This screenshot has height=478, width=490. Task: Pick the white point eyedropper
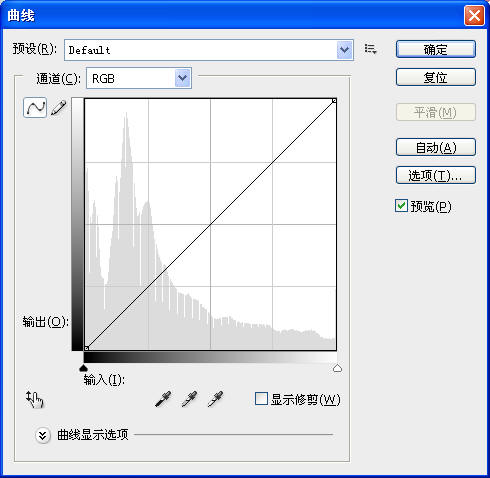[x=215, y=399]
